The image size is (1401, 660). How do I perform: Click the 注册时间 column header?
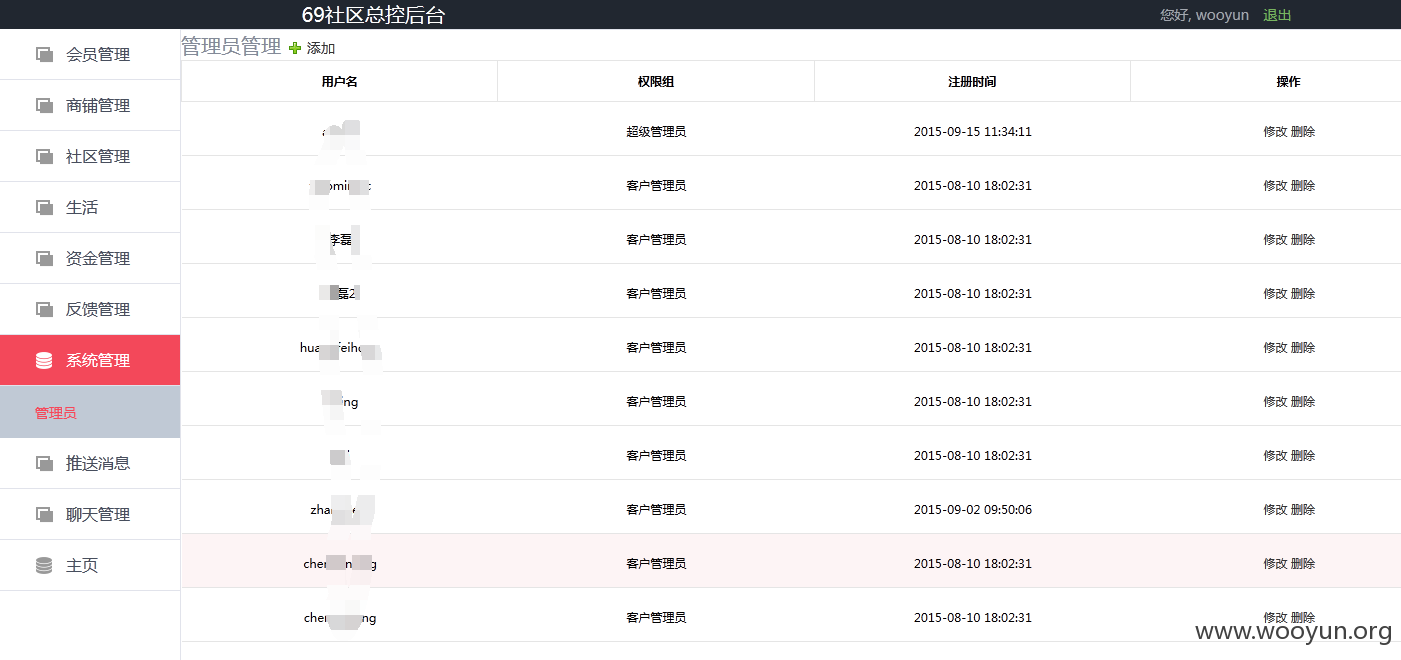coord(972,82)
